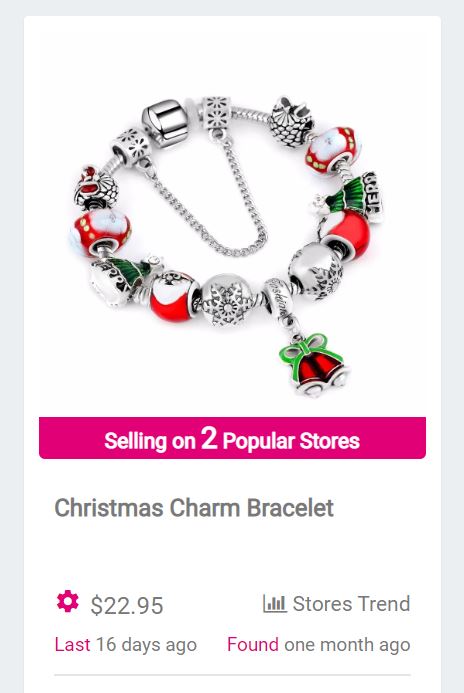Click the pink gear icon beside the price

(x=68, y=601)
